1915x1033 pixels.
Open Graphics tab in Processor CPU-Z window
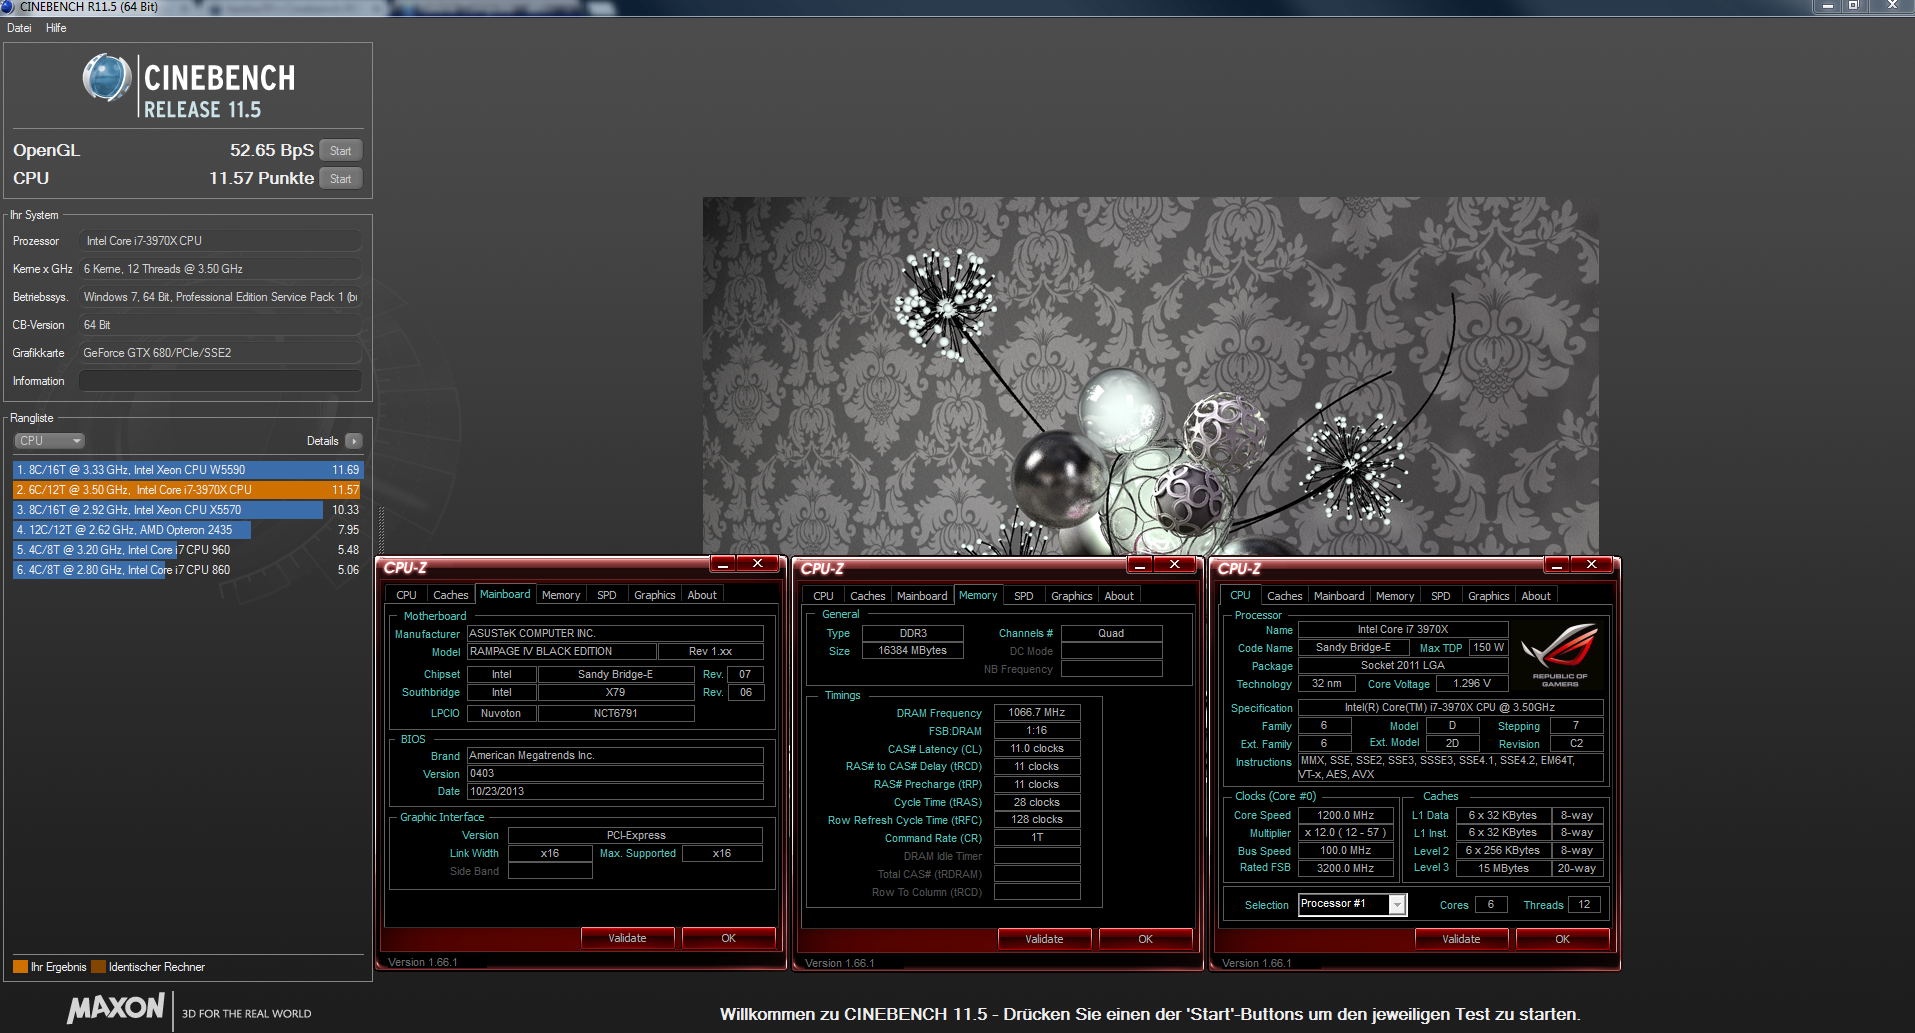pyautogui.click(x=1489, y=596)
